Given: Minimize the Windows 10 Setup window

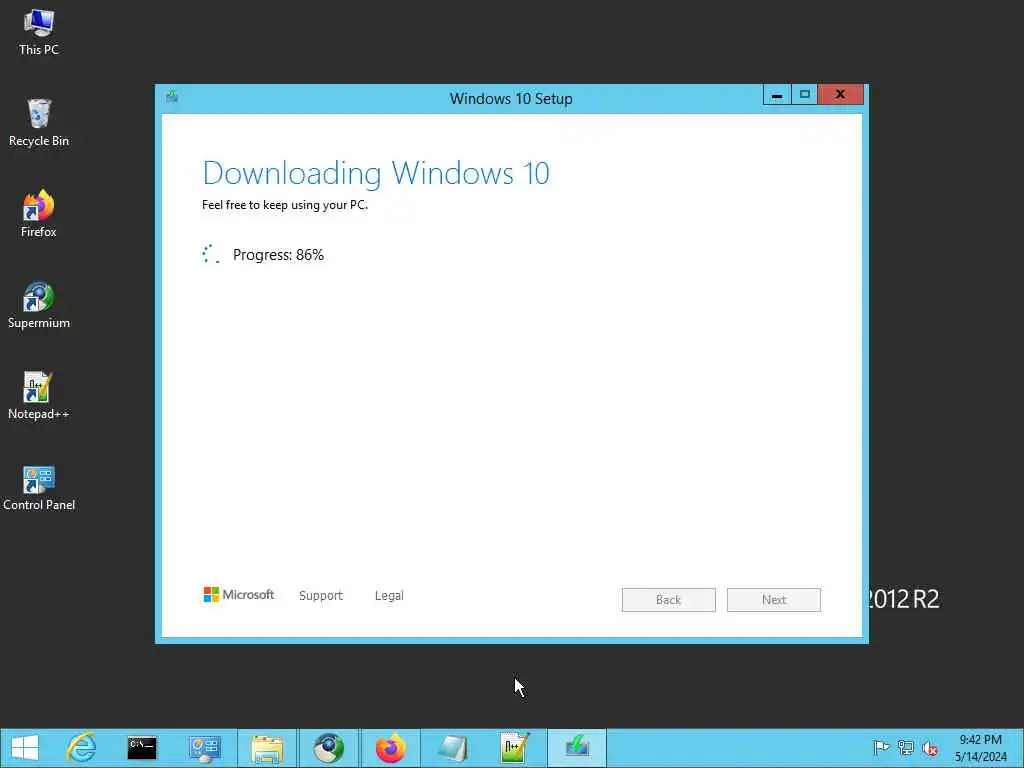Looking at the screenshot, I should click(776, 95).
